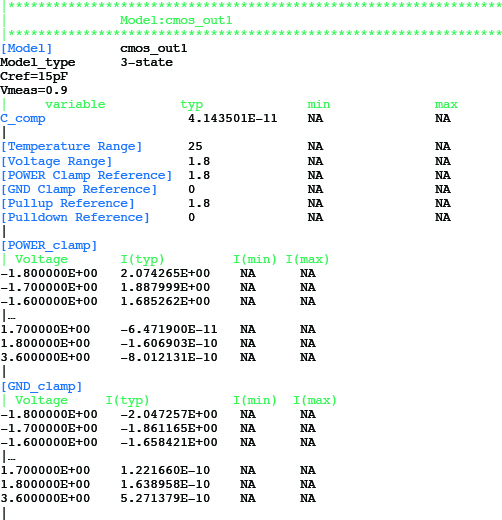
Task: Click the [Voltage Range] keyword
Action: [x=56, y=161]
